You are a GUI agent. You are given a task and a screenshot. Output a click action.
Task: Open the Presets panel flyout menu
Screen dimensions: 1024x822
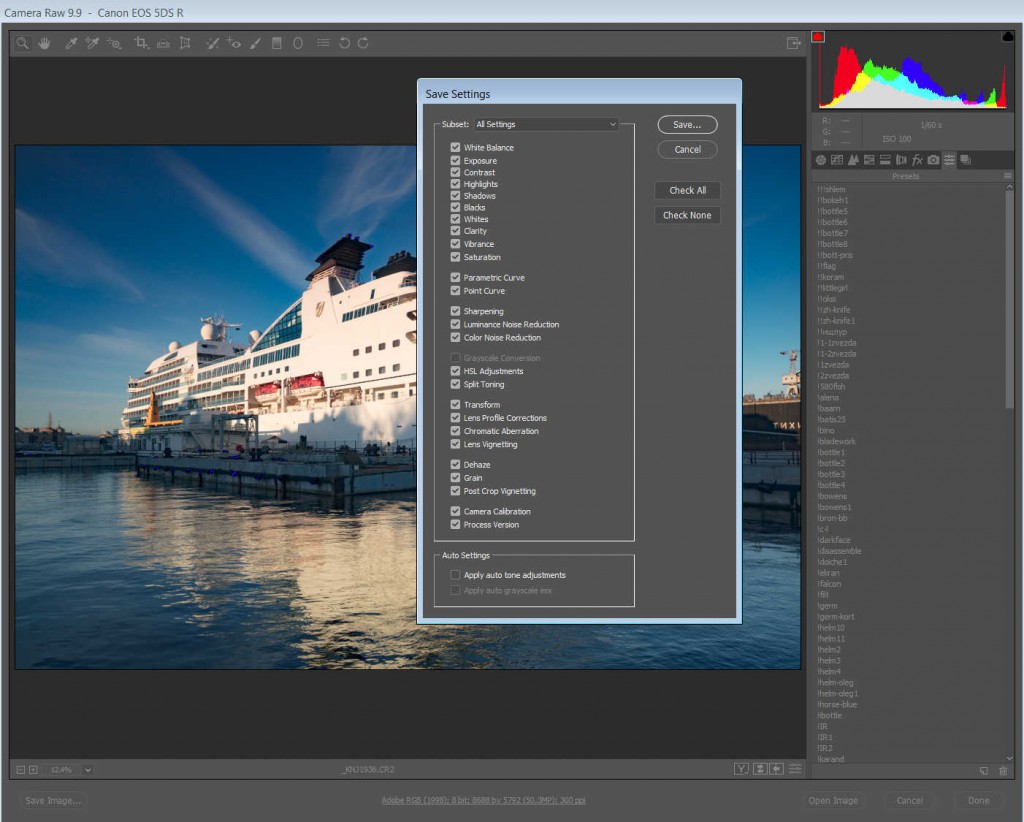1007,176
